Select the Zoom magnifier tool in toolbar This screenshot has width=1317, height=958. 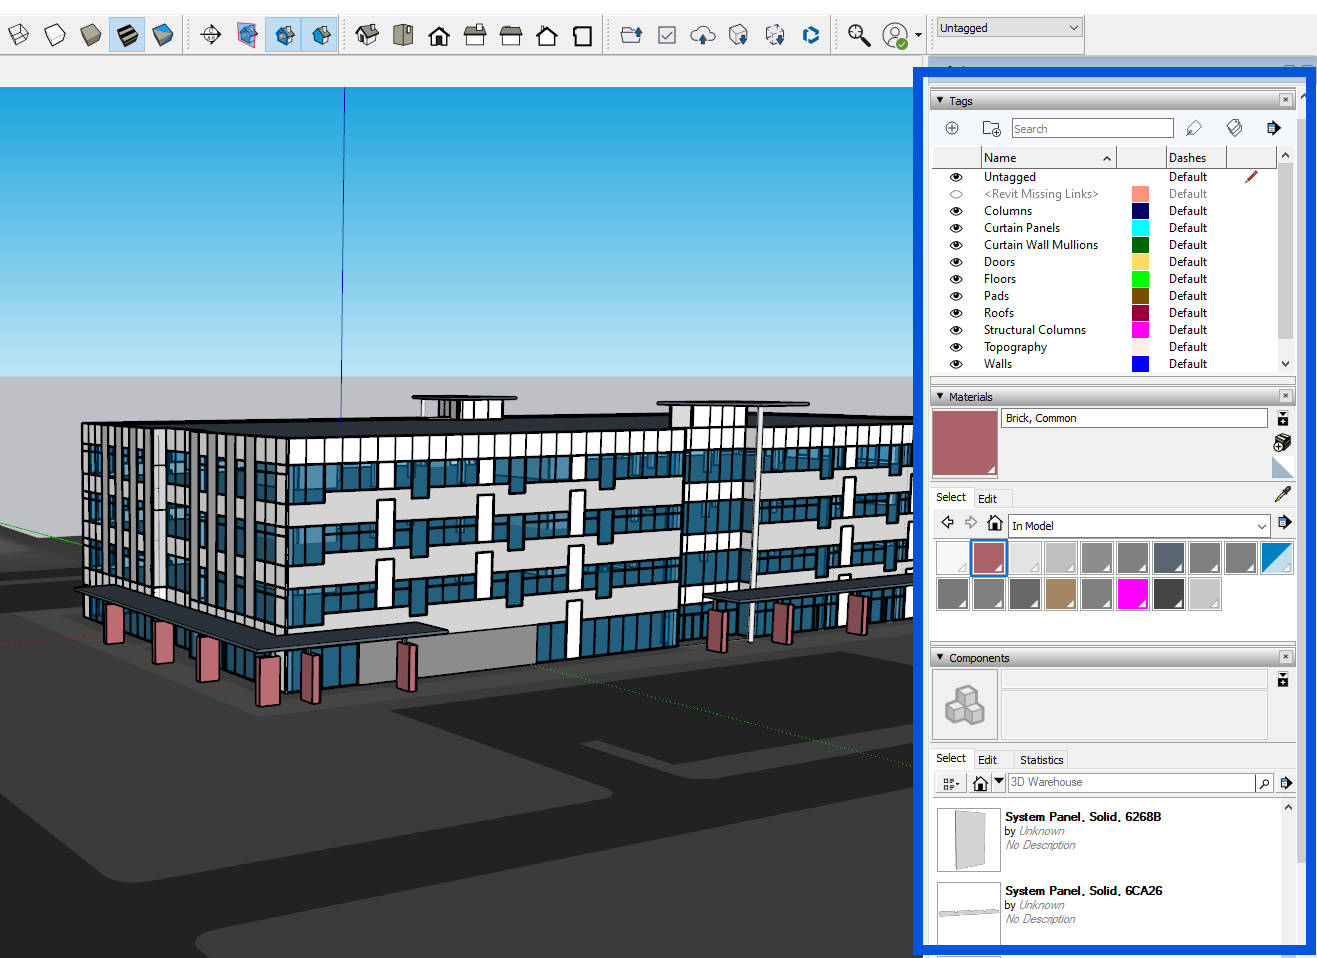point(858,34)
